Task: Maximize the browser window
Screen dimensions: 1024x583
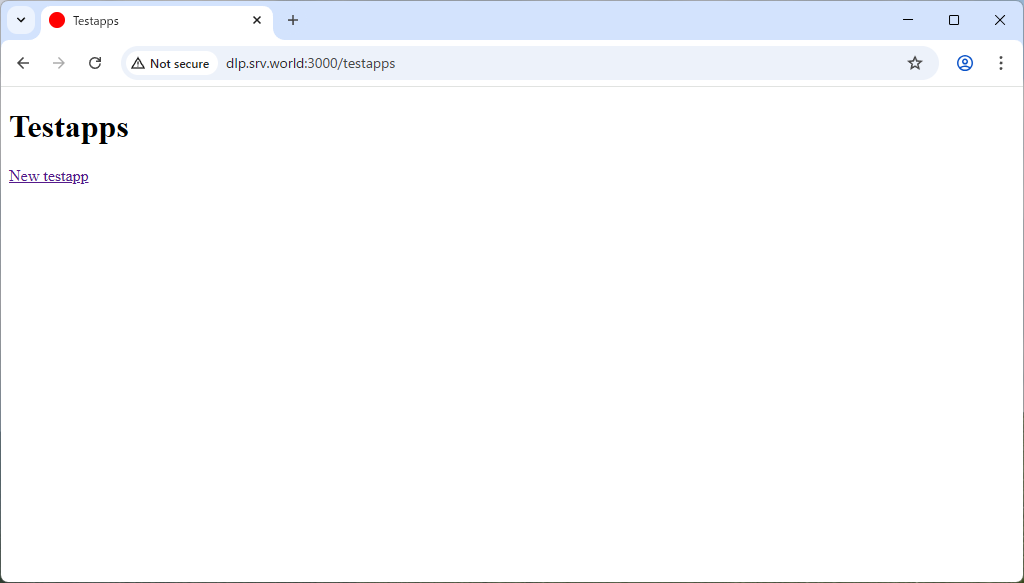Action: tap(954, 20)
